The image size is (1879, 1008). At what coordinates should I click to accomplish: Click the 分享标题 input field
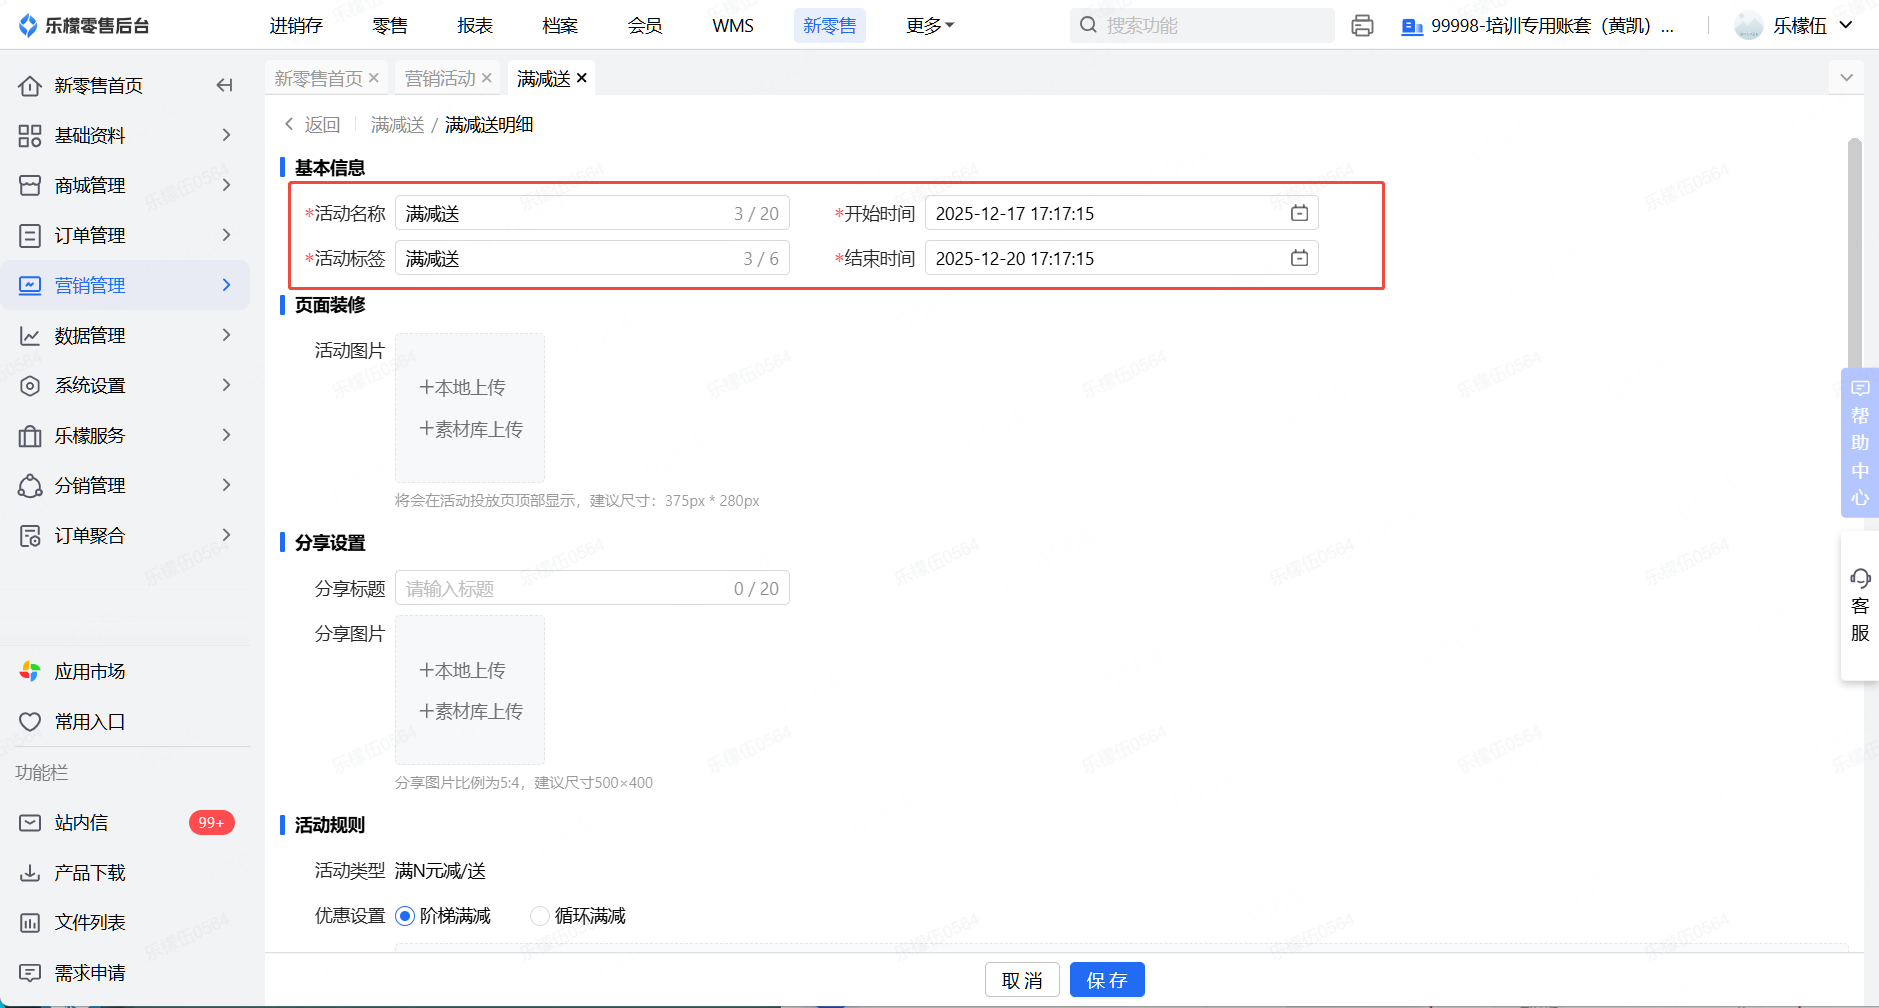(592, 588)
